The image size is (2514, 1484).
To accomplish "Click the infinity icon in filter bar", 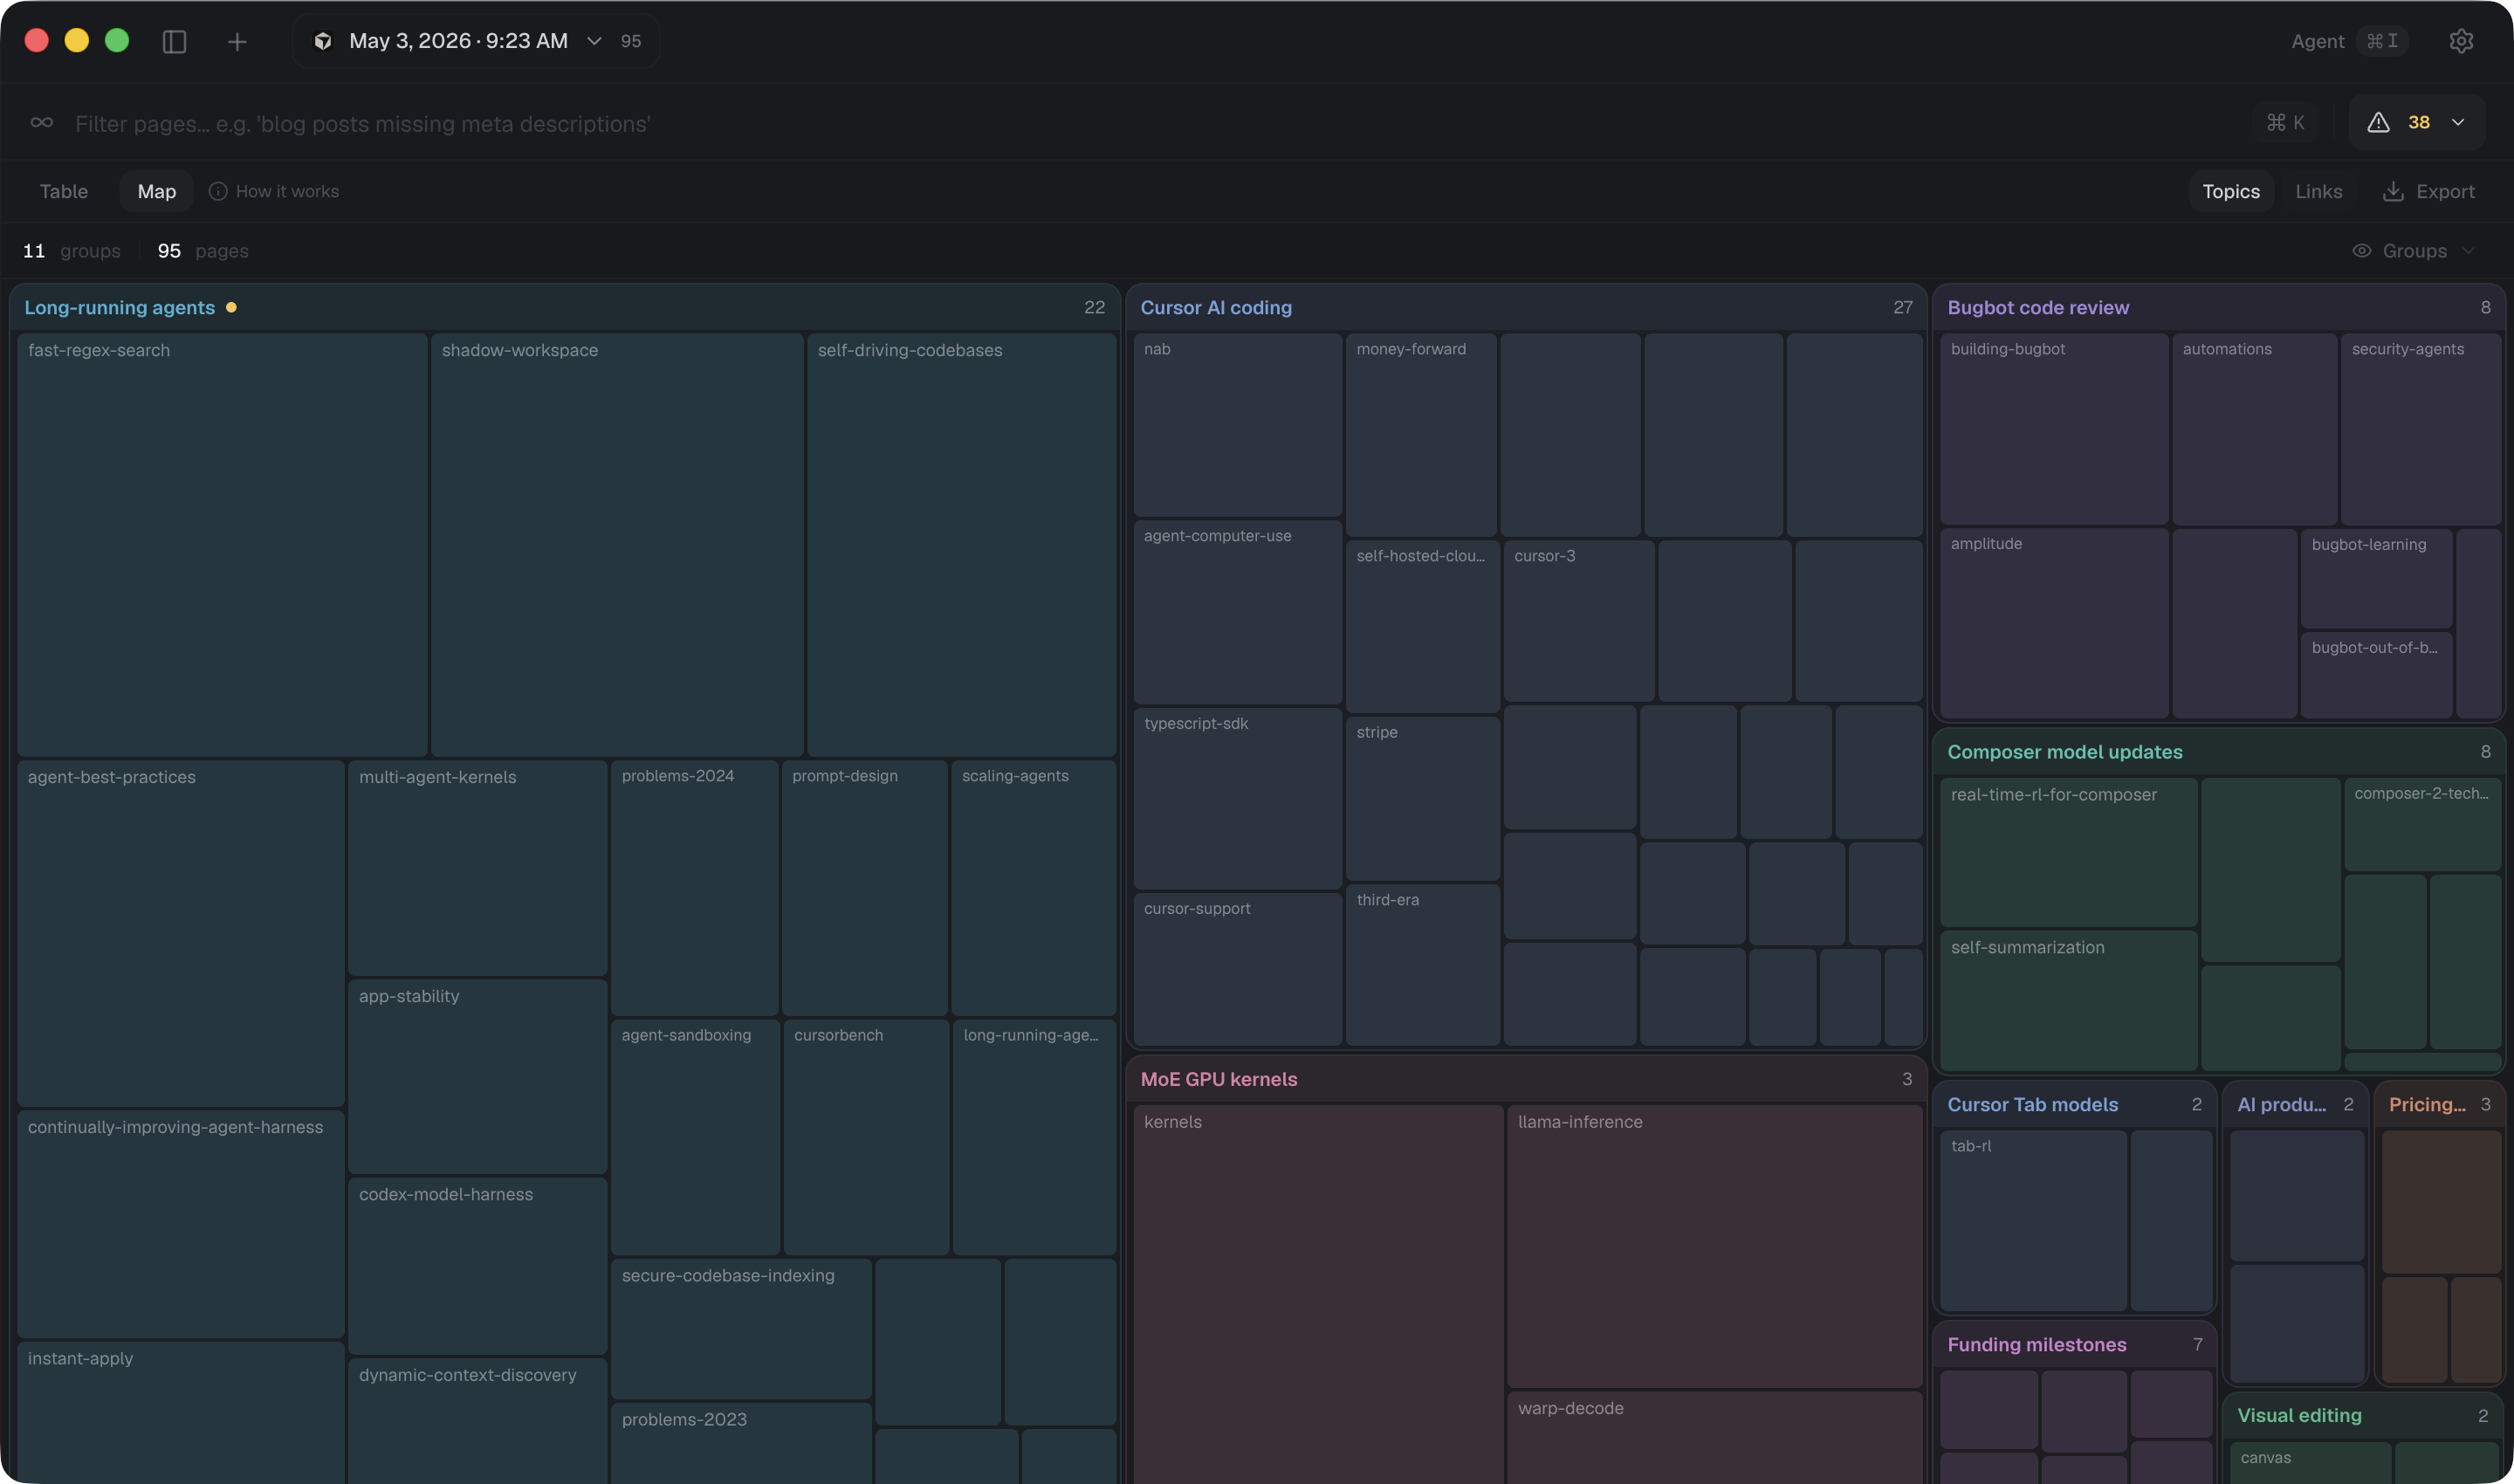I will (42, 123).
